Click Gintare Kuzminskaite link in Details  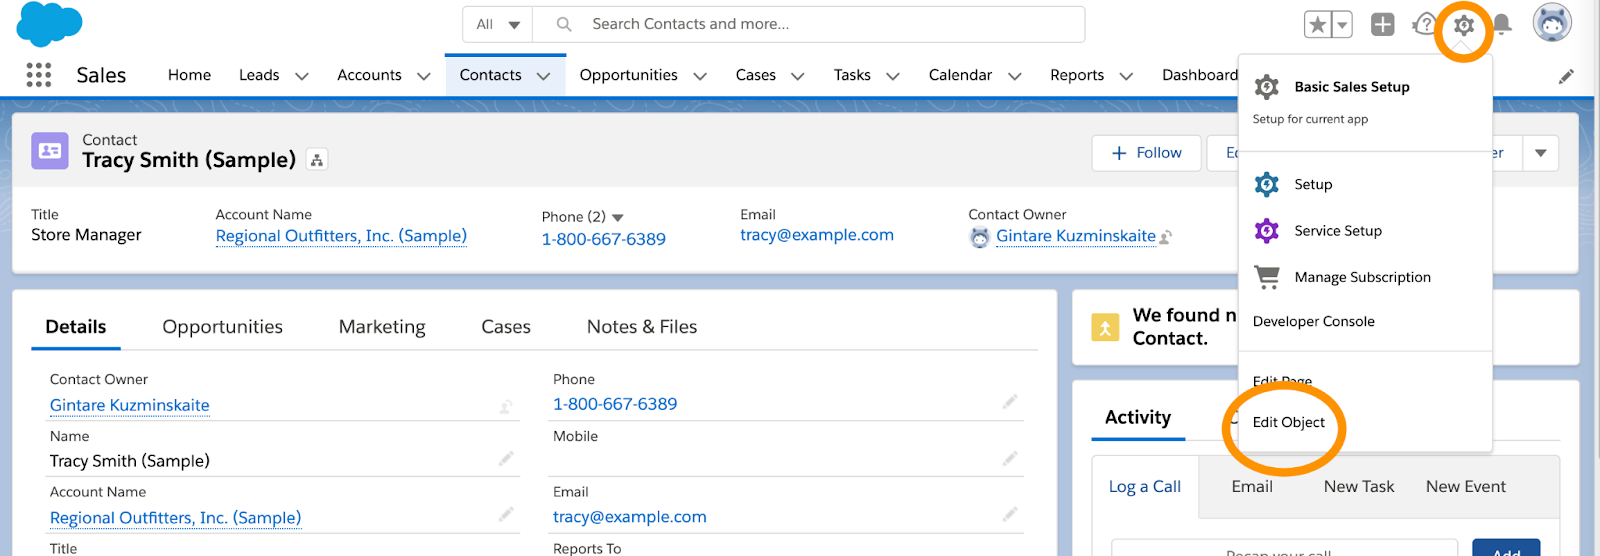(x=130, y=405)
